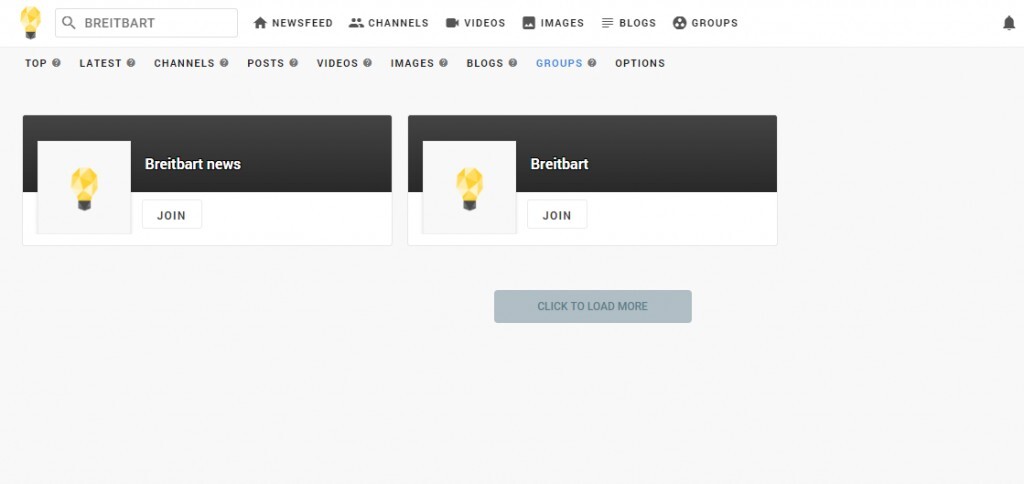This screenshot has width=1024, height=484.
Task: Open Blogs in the top navigation bar
Action: coord(628,23)
